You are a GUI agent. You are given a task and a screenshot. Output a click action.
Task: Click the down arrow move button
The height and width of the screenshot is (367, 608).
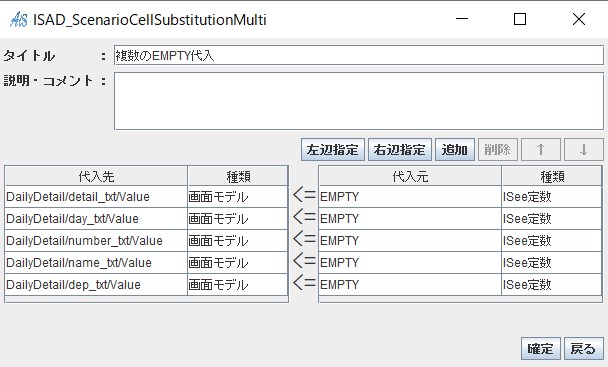point(584,149)
